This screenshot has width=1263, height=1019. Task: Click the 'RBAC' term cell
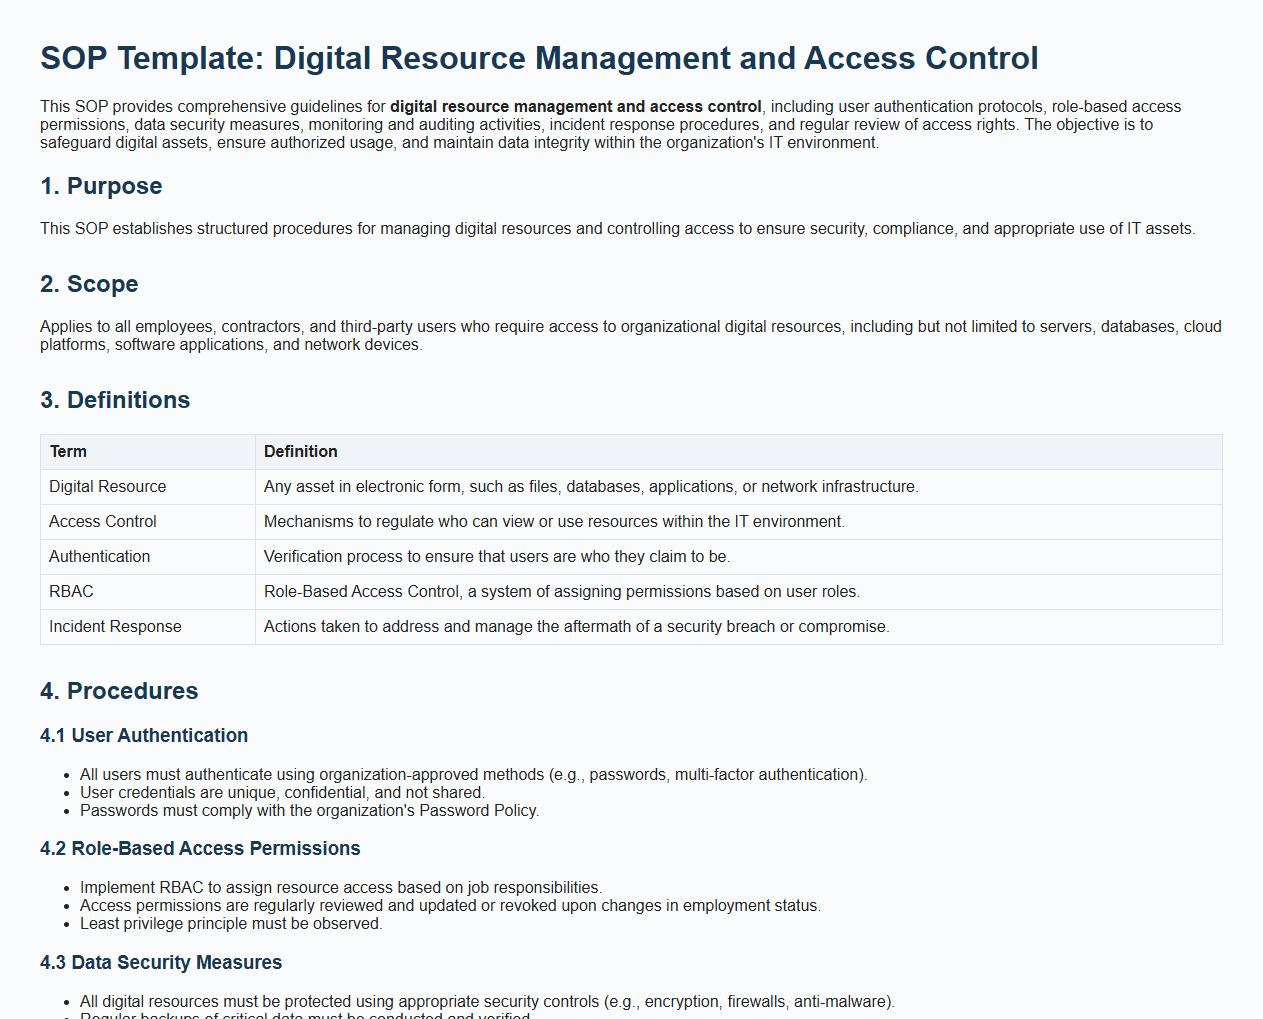pyautogui.click(x=71, y=592)
